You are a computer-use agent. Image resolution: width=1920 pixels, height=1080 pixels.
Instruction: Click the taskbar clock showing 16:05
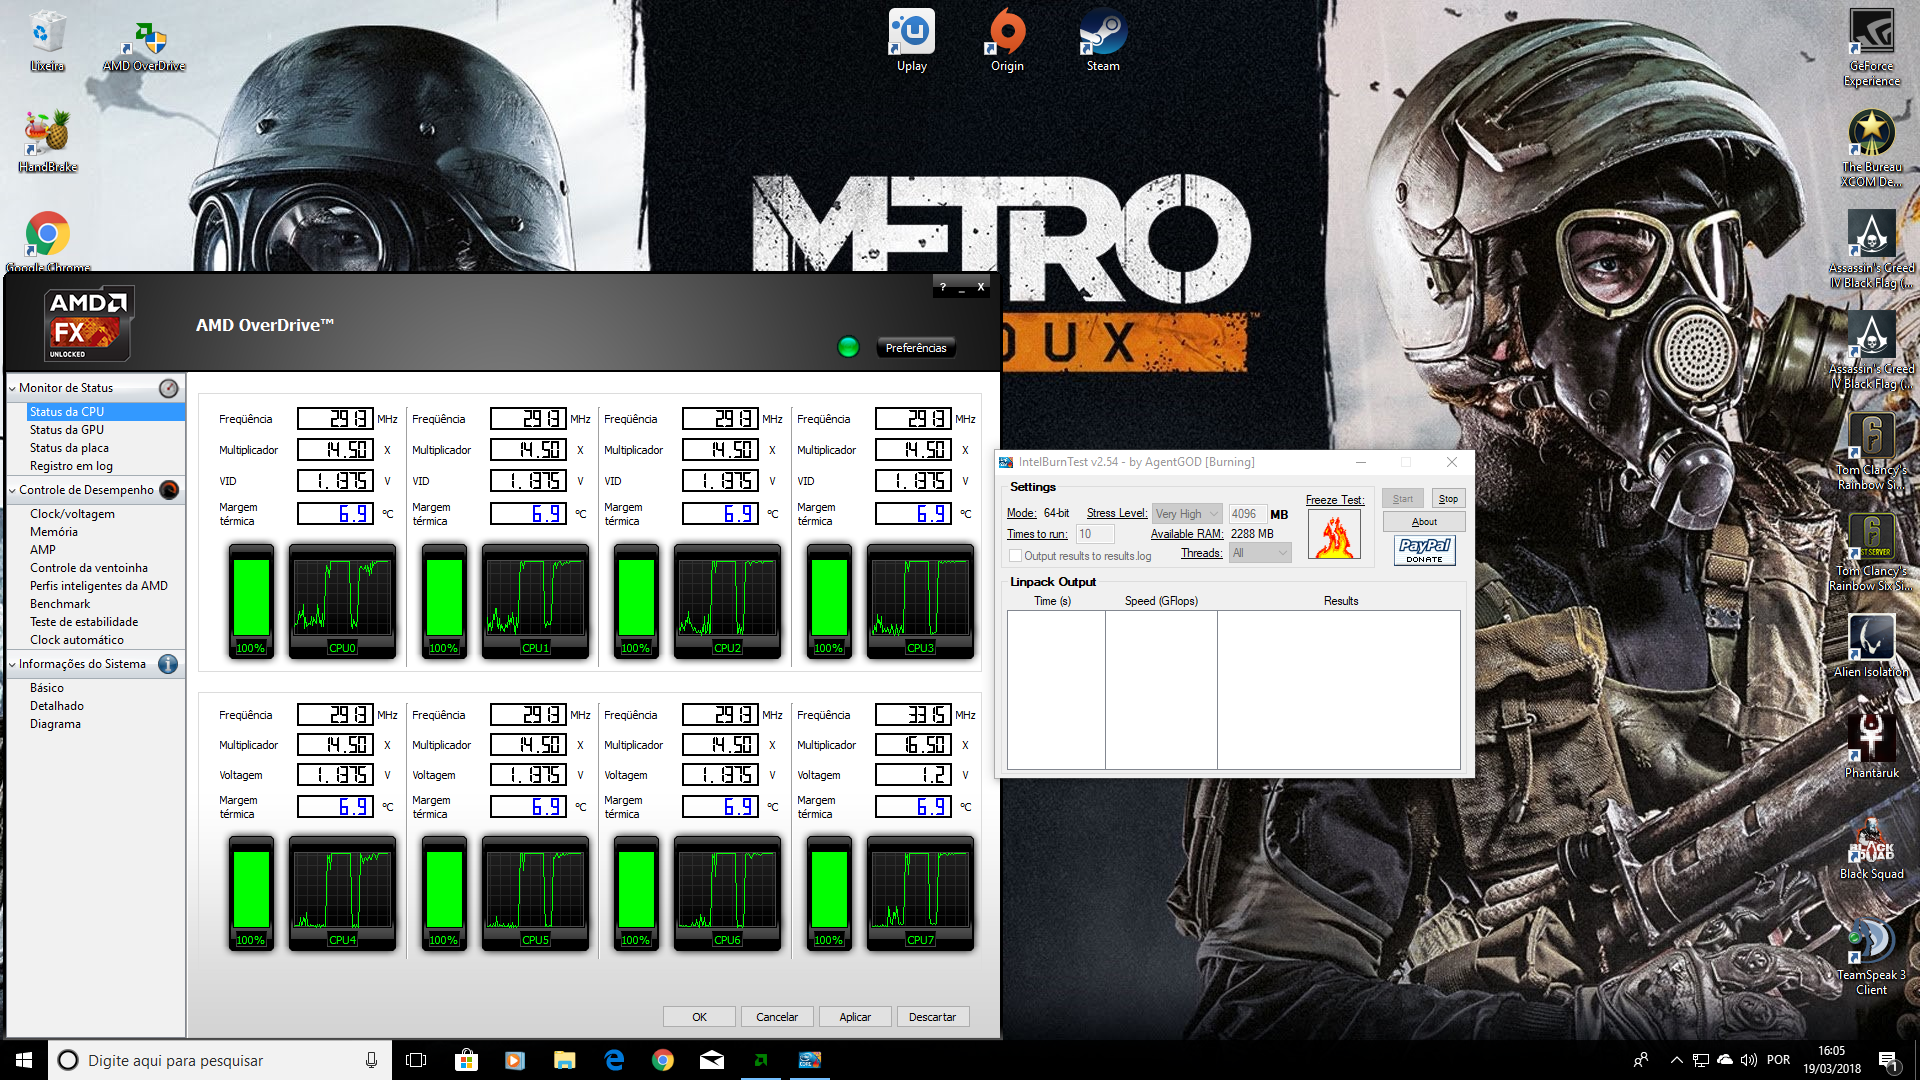pyautogui.click(x=1832, y=1060)
